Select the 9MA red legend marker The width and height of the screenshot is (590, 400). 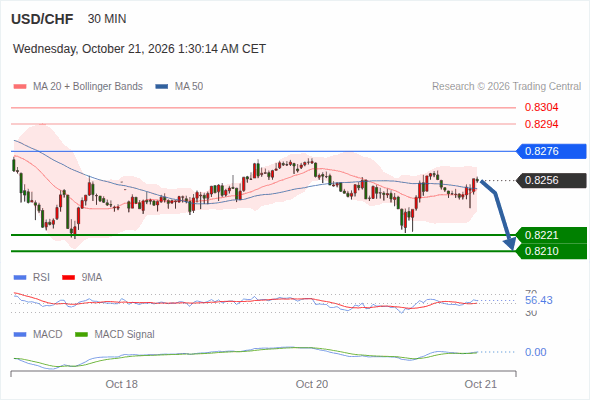coord(68,278)
